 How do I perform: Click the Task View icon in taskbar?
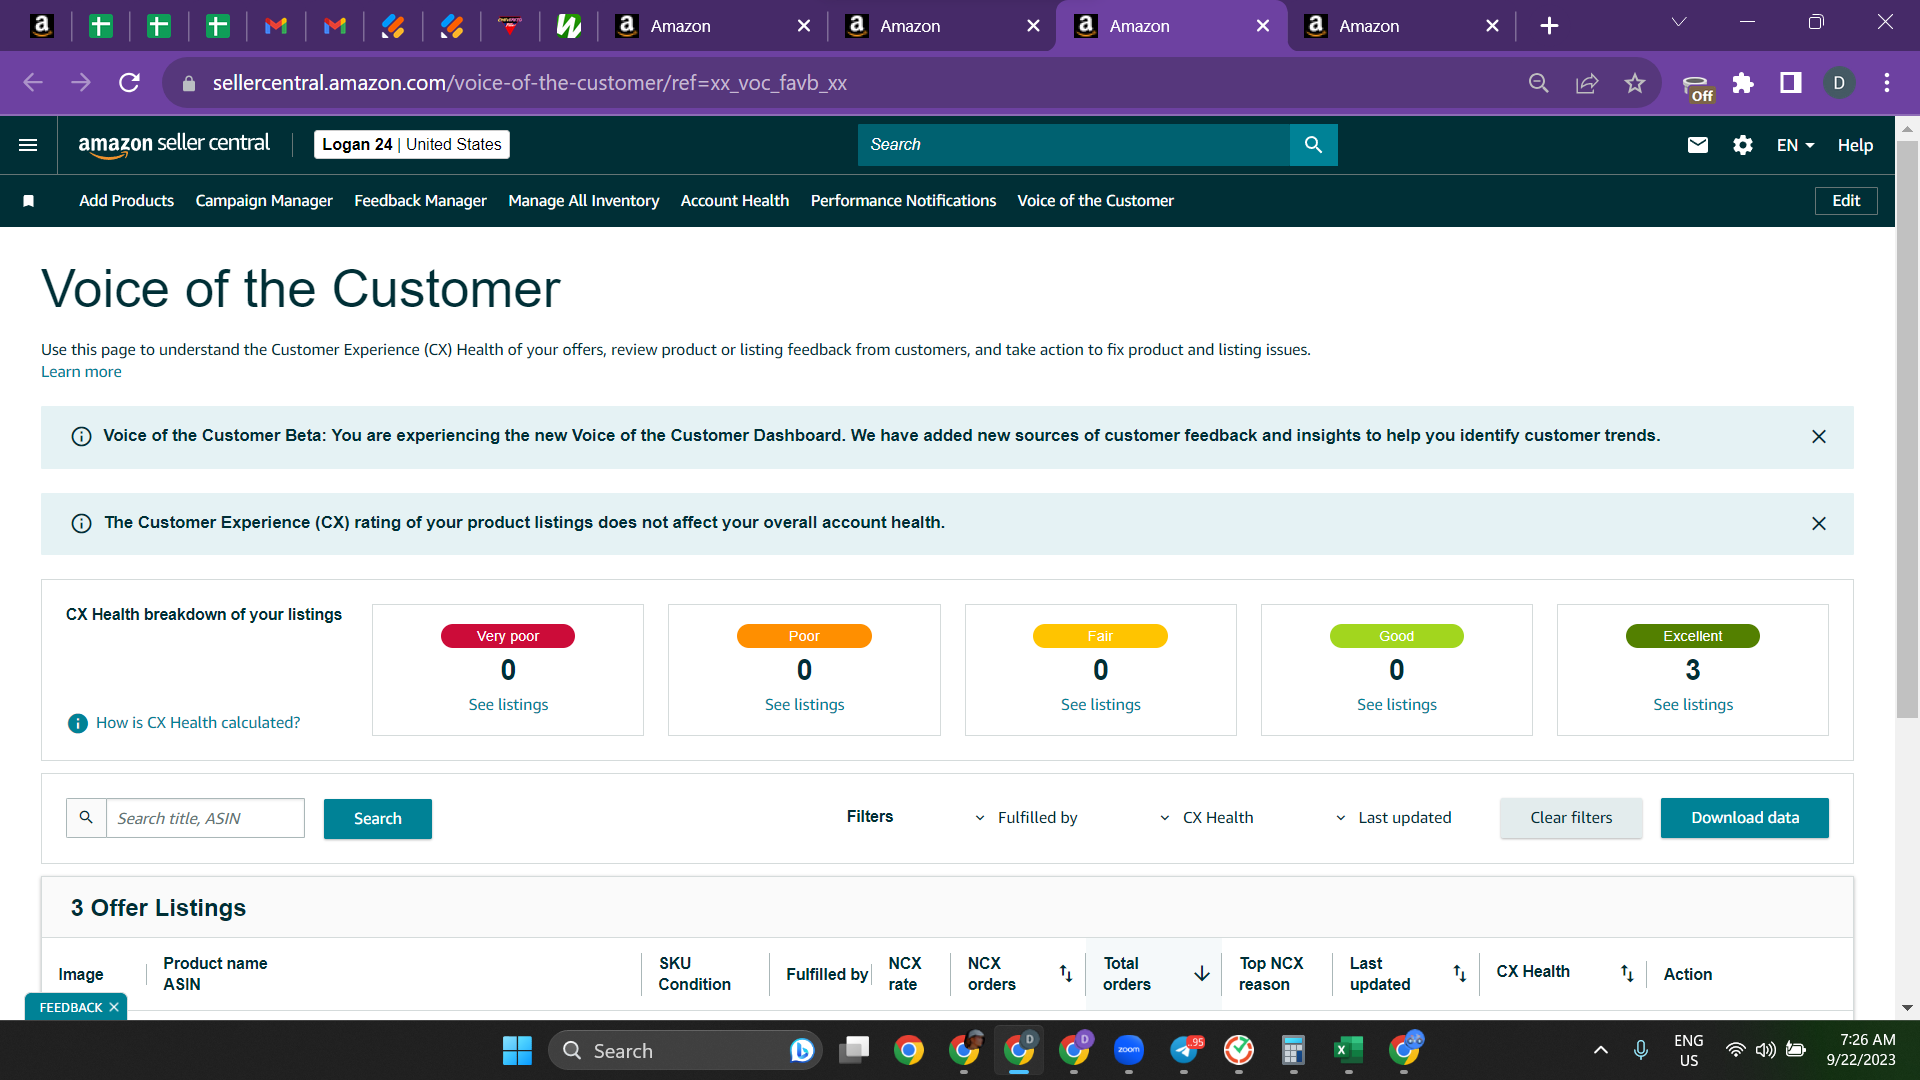[x=854, y=1050]
